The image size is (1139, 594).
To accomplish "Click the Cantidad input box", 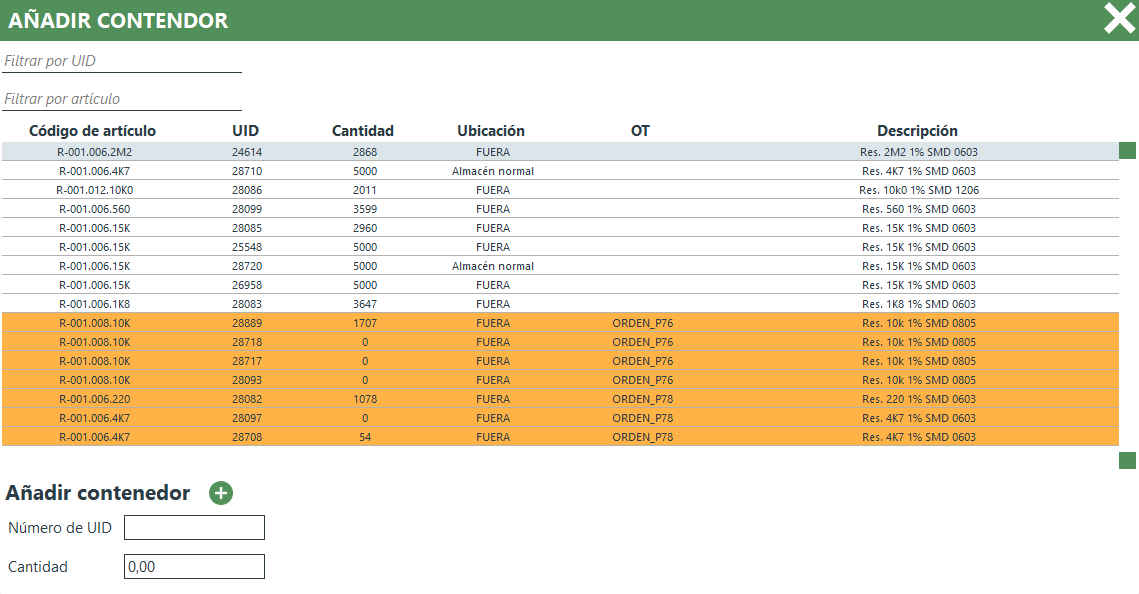I will pyautogui.click(x=194, y=566).
